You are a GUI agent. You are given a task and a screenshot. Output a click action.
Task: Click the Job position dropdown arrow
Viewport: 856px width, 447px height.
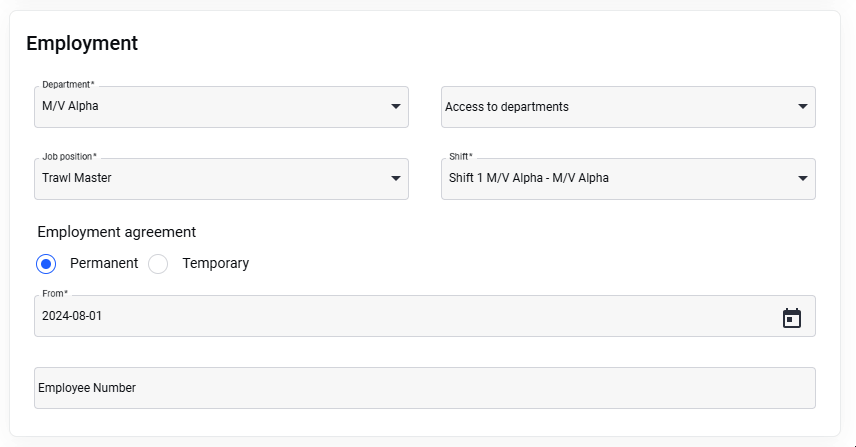pos(396,179)
